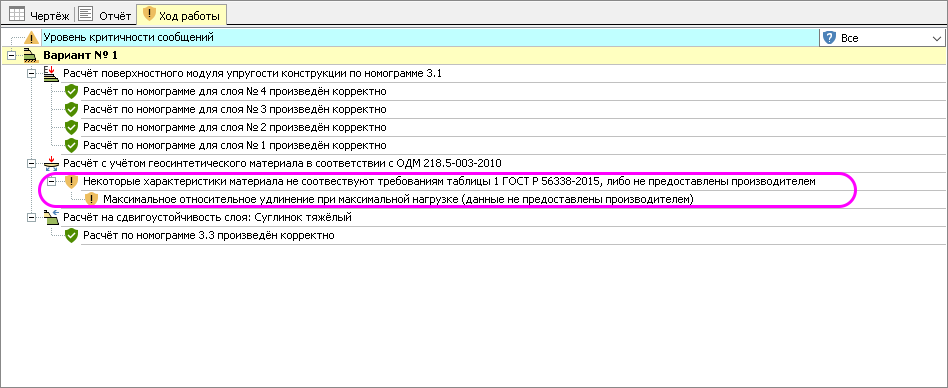
Task: Click the Вариант № 1 road icon
Action: tap(31, 56)
